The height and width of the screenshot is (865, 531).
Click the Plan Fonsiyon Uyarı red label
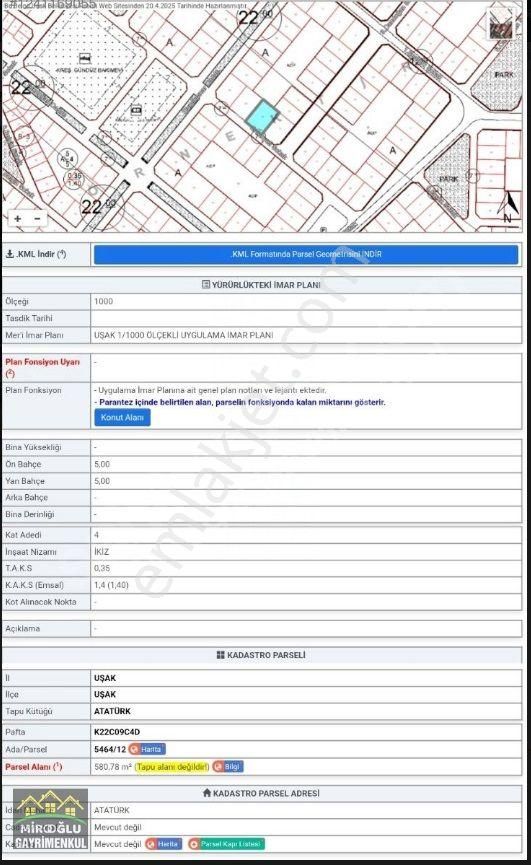click(x=42, y=367)
